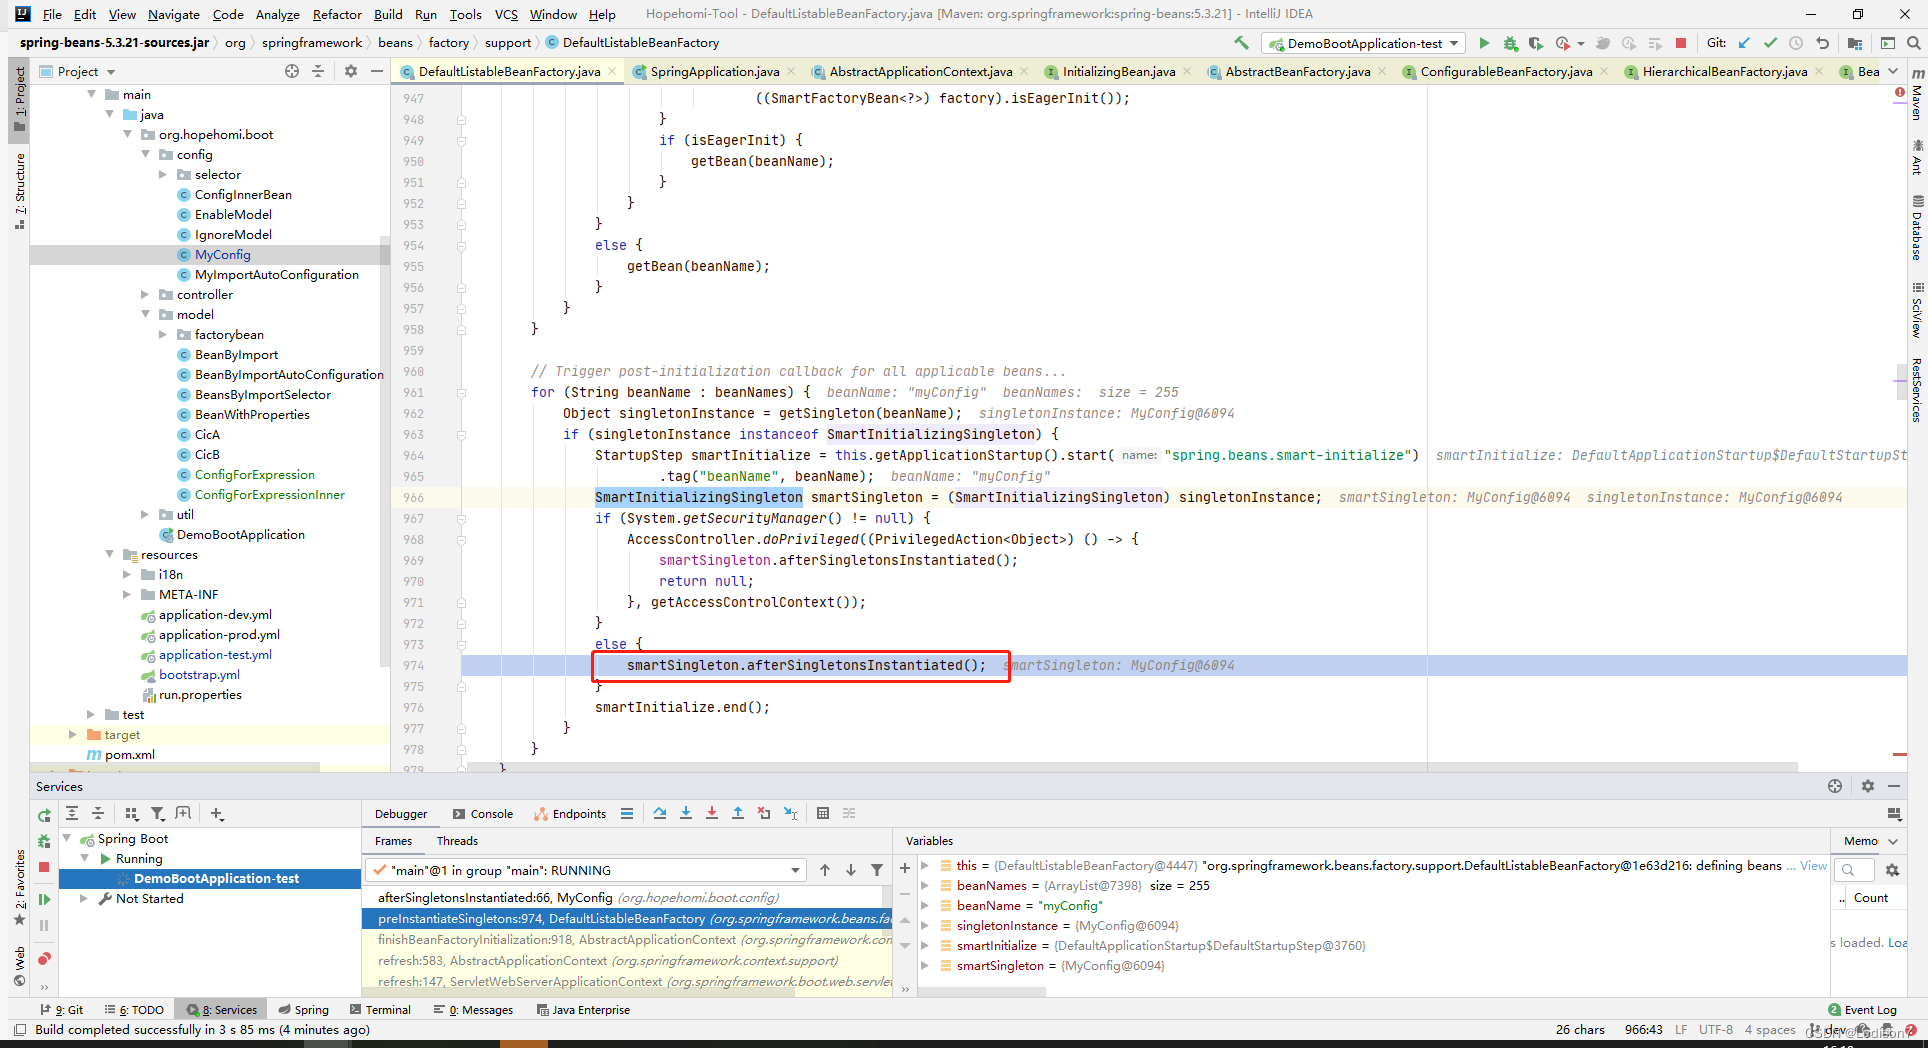Switch to AbstractBeanFactory.java editor tab
Viewport: 1928px width, 1048px height.
click(1297, 71)
